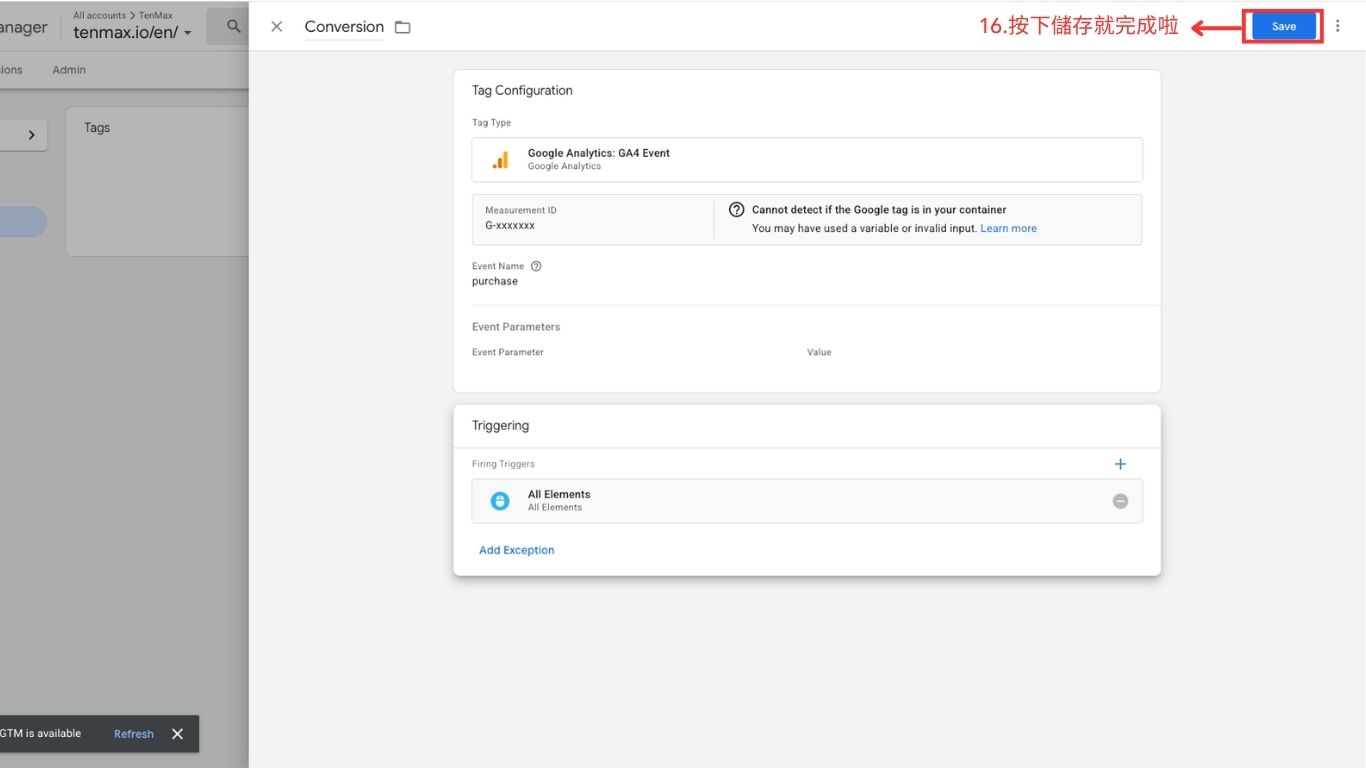Viewport: 1366px width, 768px height.
Task: Edit the Conversion tag name field
Action: (x=344, y=27)
